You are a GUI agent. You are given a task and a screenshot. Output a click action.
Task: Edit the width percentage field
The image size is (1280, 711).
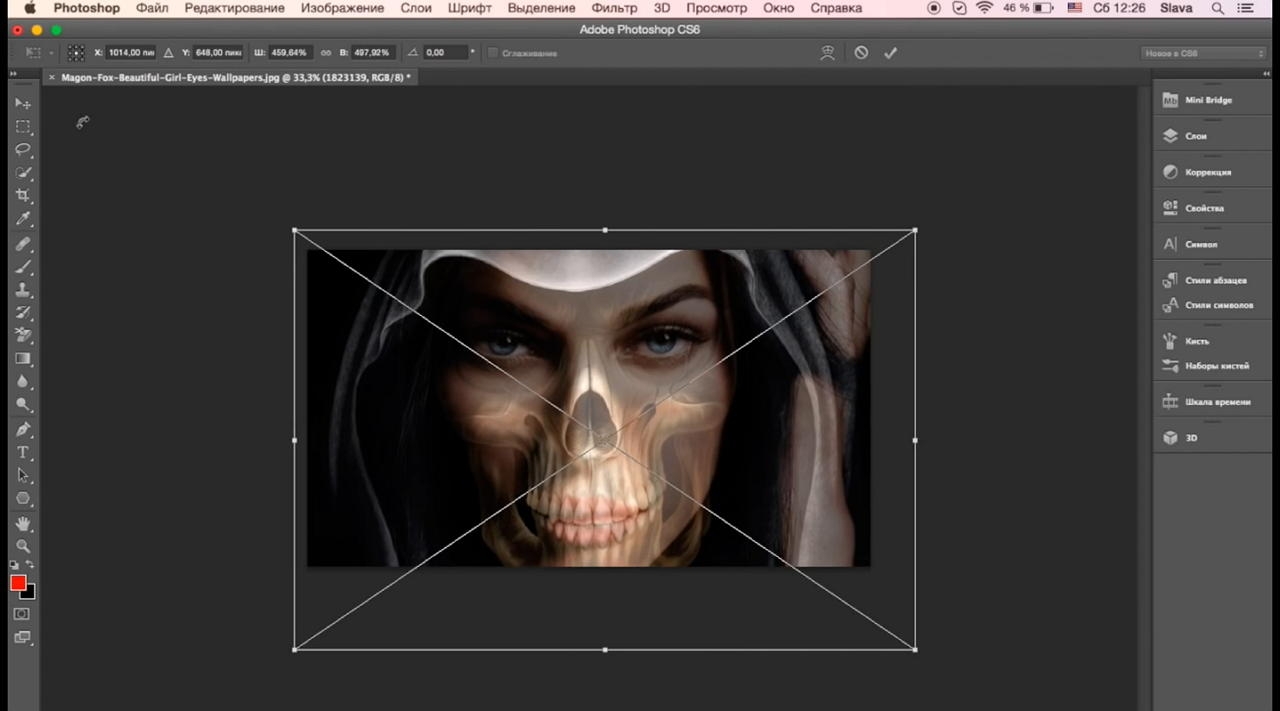pos(292,53)
